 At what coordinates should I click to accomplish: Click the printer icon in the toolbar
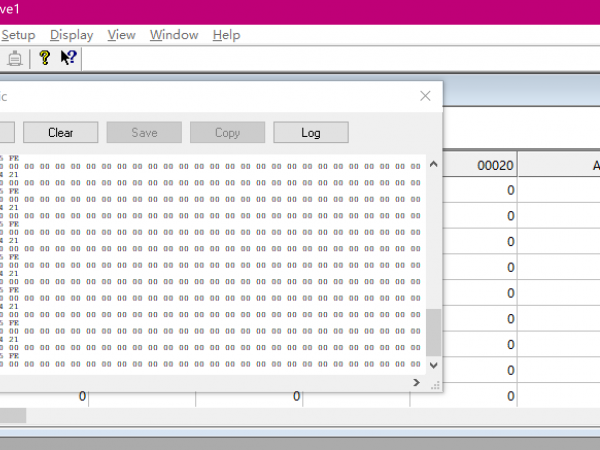tap(13, 58)
